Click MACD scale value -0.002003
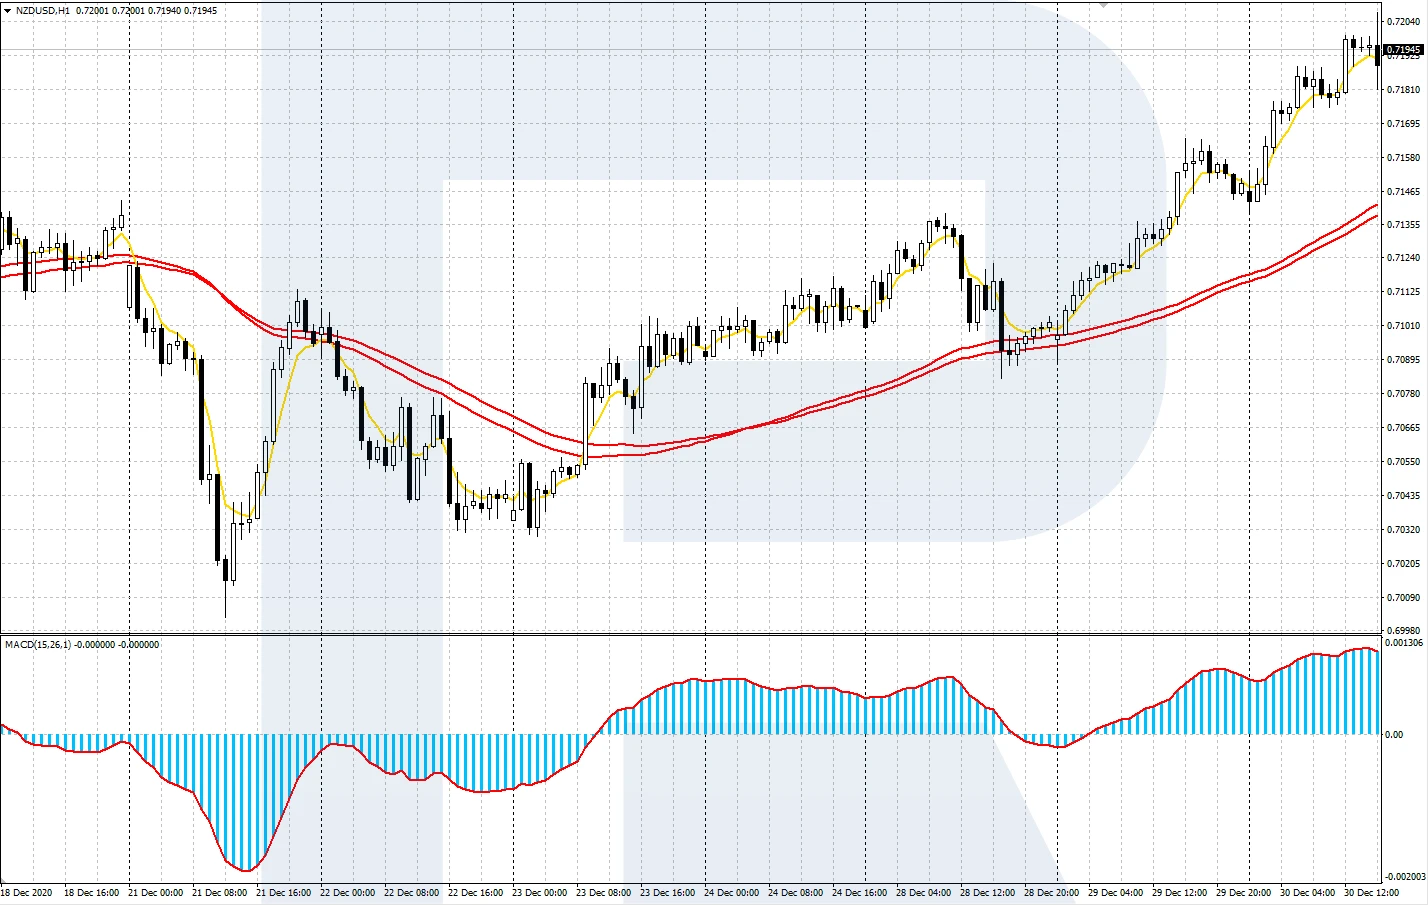Image resolution: width=1428 pixels, height=905 pixels. [x=1406, y=877]
